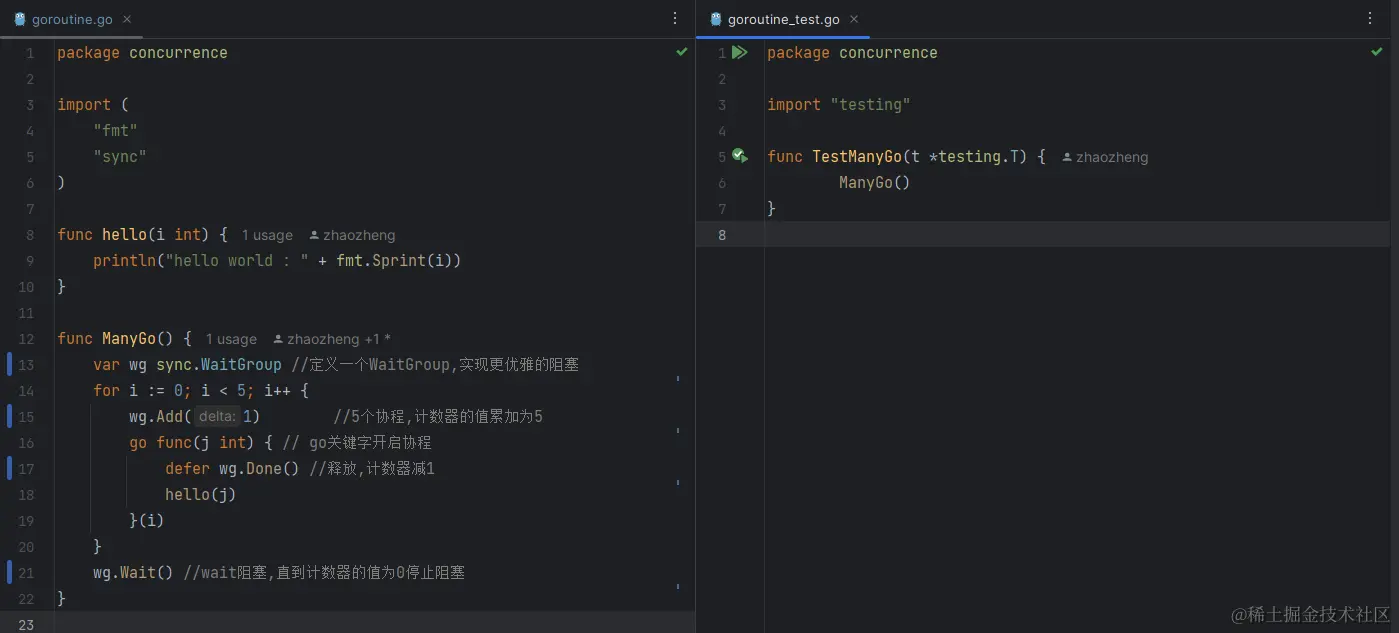The image size is (1399, 633).
Task: Click the '1 usage' hint next to func ManyGo
Action: tap(231, 339)
